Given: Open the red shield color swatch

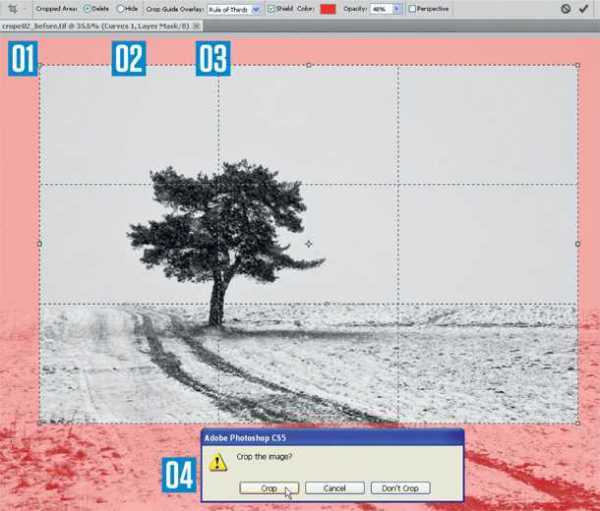Looking at the screenshot, I should pos(327,8).
